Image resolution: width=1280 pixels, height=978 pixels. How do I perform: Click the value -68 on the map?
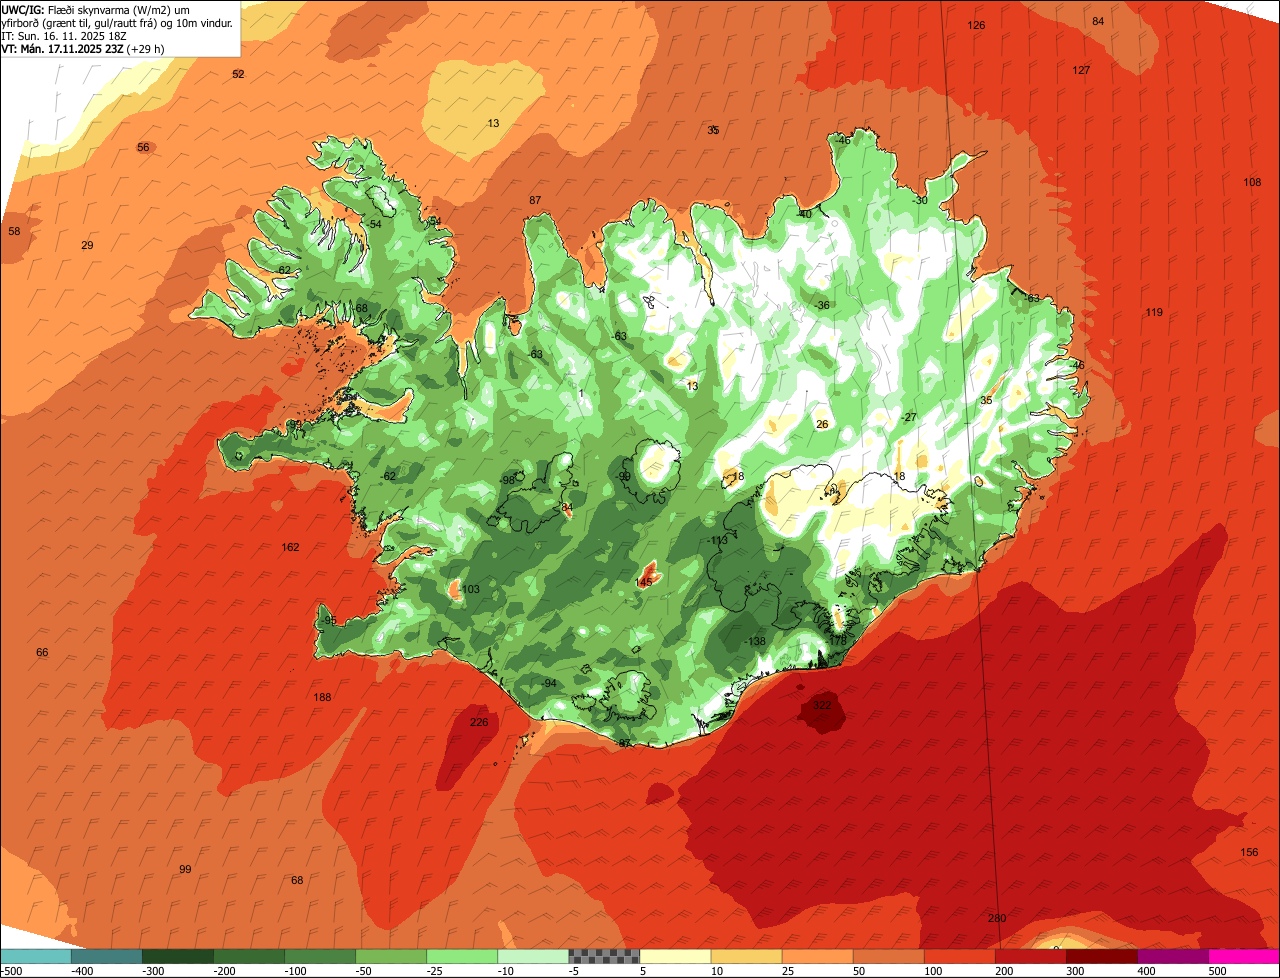click(360, 308)
